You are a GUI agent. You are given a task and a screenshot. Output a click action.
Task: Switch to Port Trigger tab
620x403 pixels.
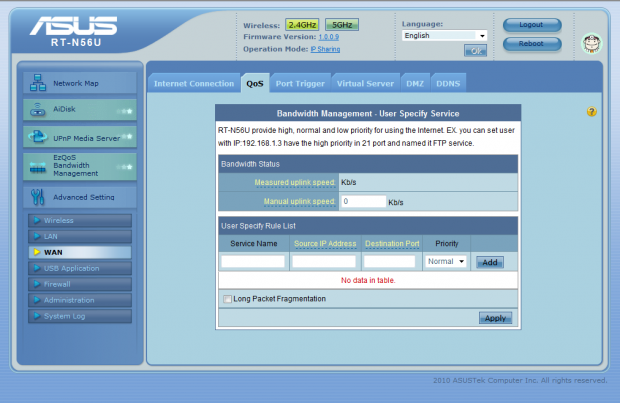[300, 83]
